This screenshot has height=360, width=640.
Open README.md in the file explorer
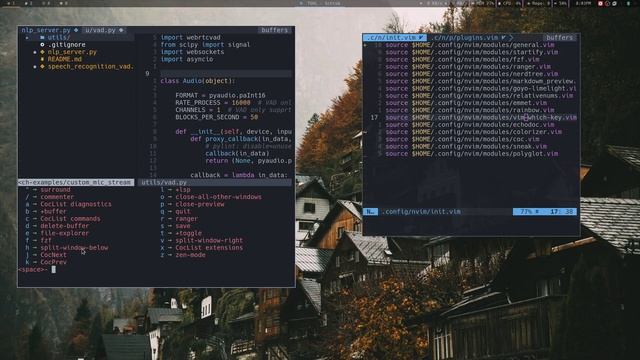[x=65, y=59]
